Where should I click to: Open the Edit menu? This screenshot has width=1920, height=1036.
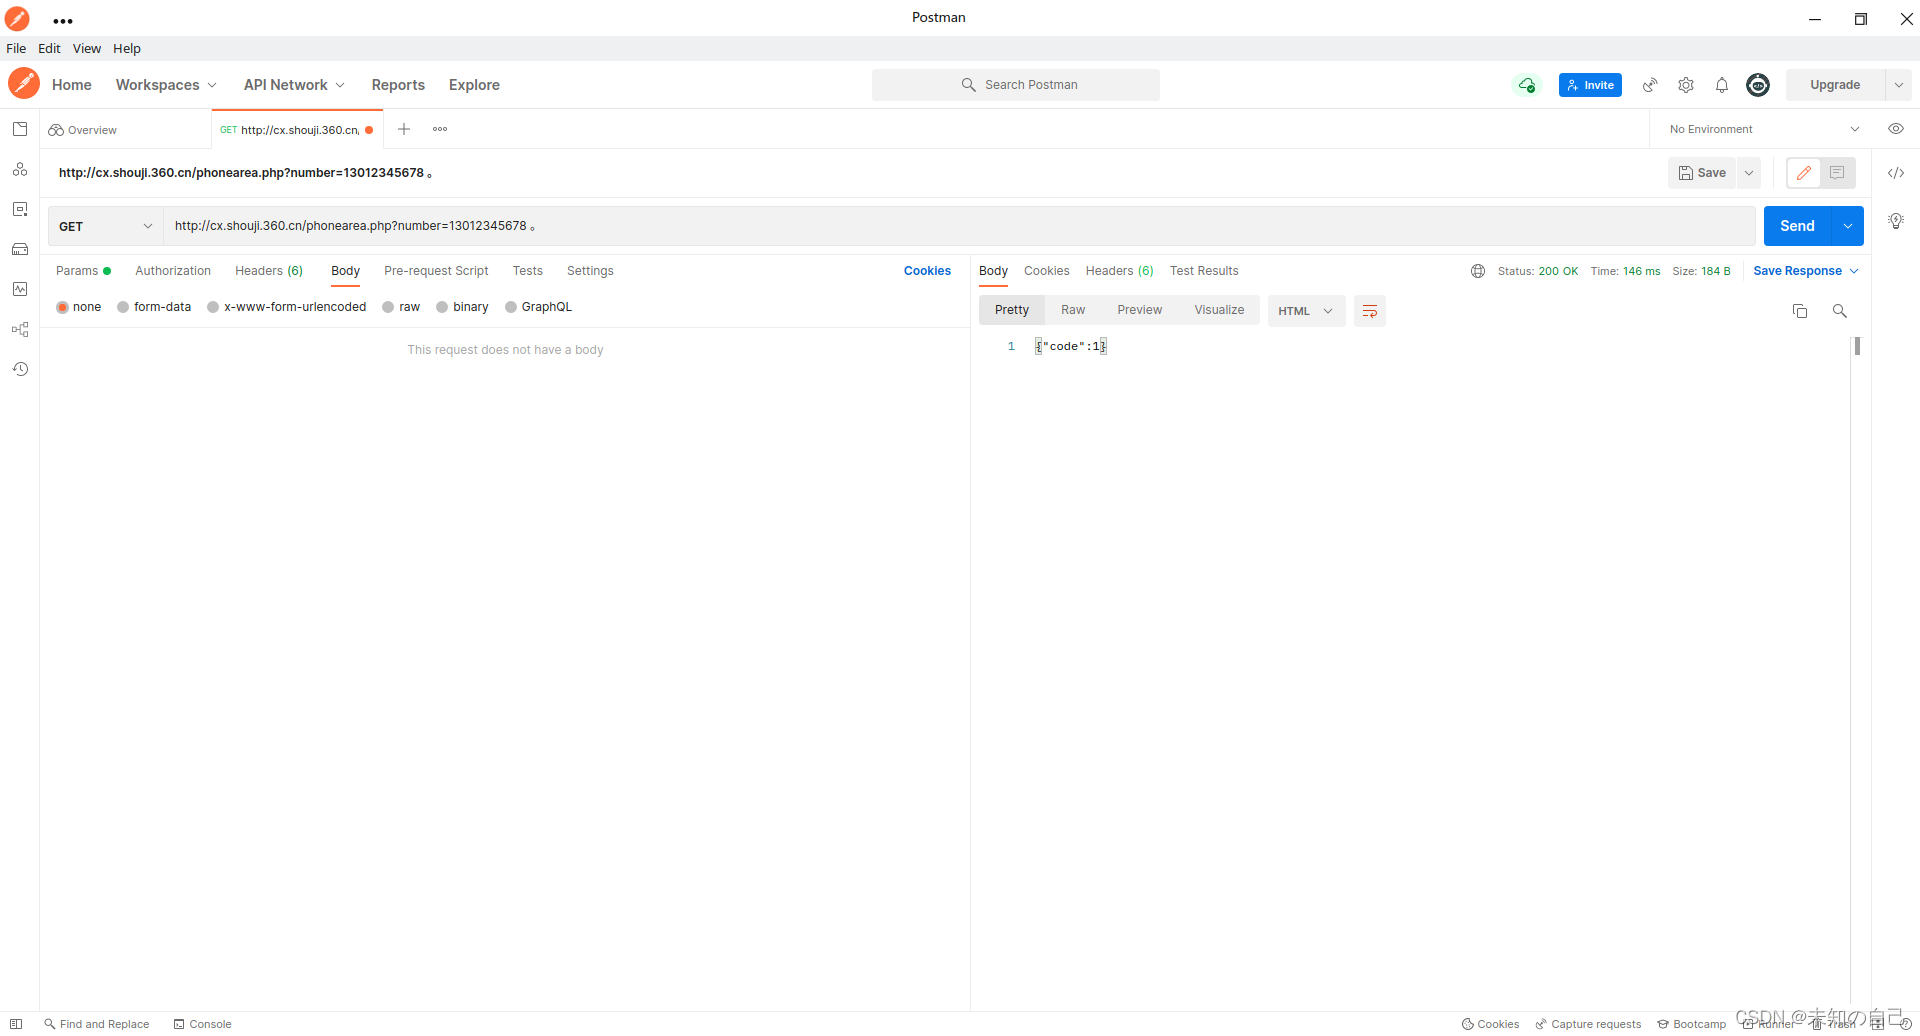(49, 48)
